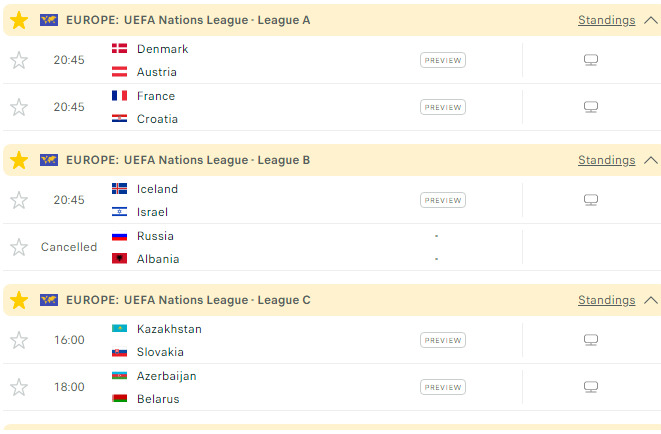Viewport: 661px width, 434px height.
Task: Toggle favorite star for Russia vs Albania
Action: (x=19, y=247)
